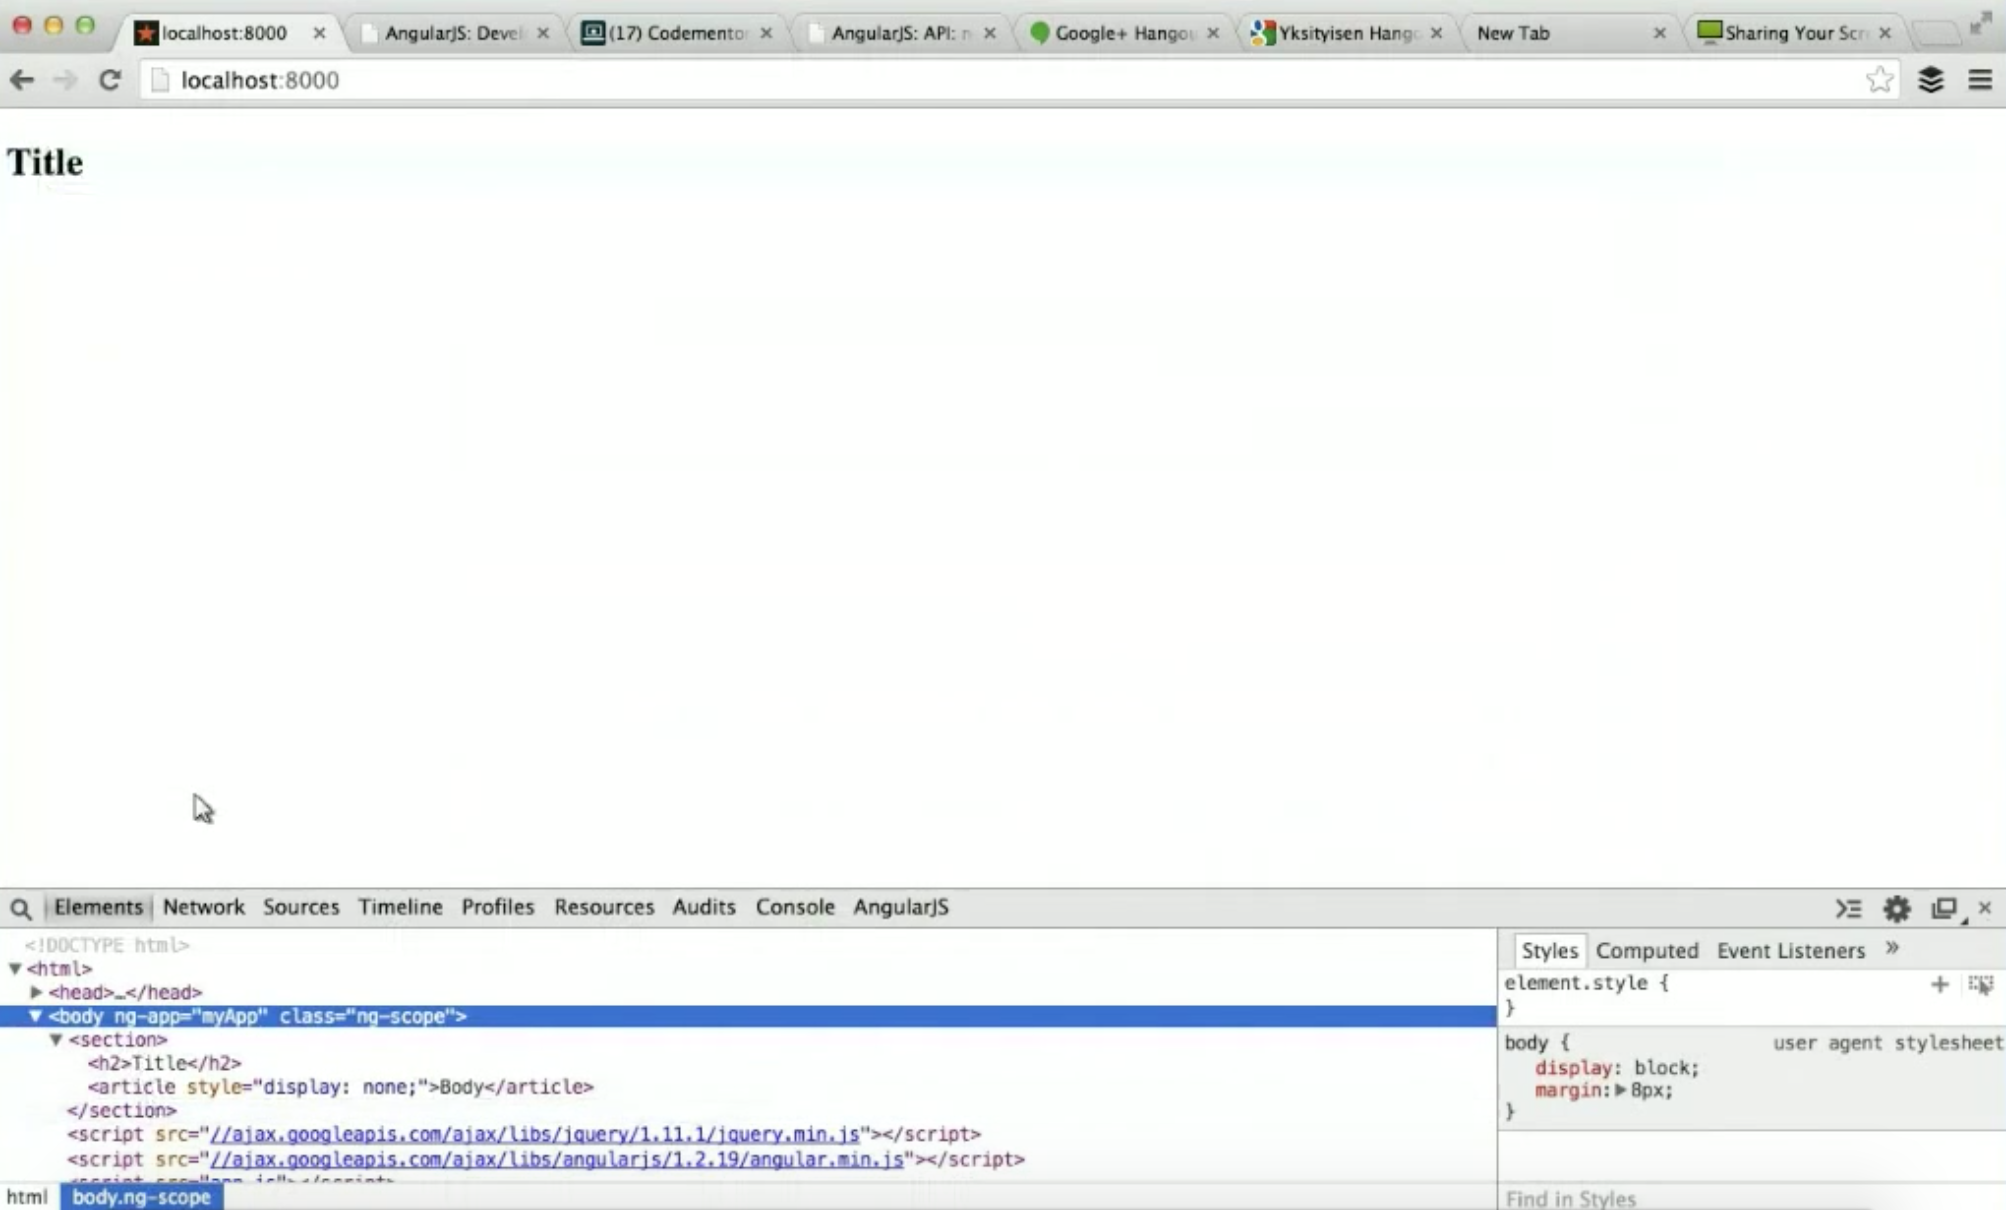Open DevTools settings gear
This screenshot has height=1210, width=2006.
[1897, 908]
